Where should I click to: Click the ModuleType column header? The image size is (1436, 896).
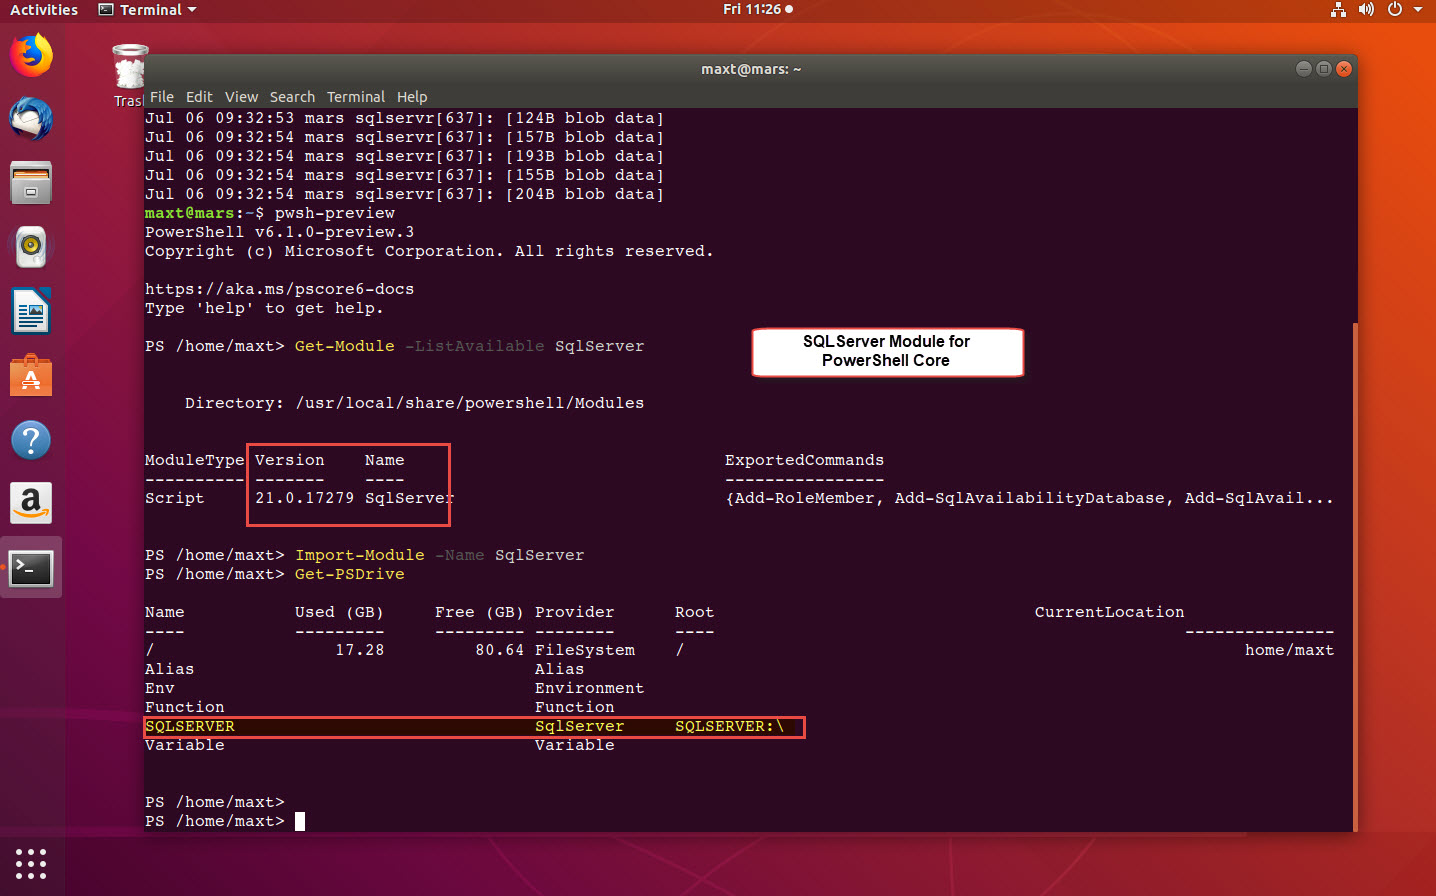click(194, 460)
